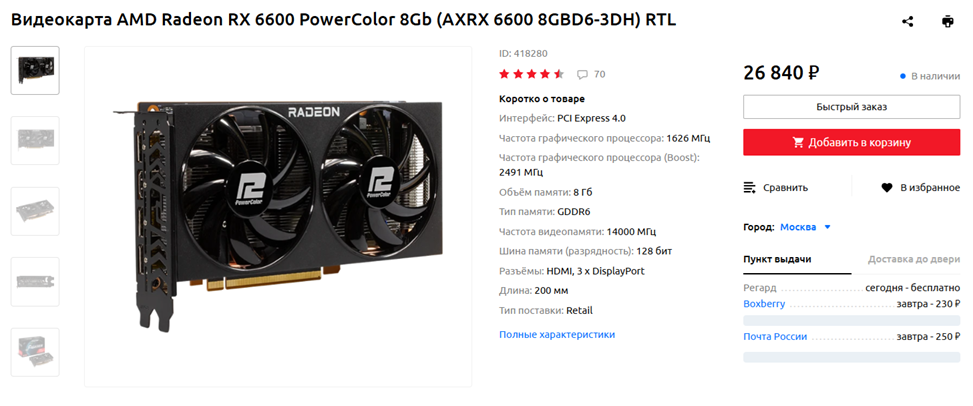Switch to Доставка до двери tab
The width and height of the screenshot is (973, 406).
pyautogui.click(x=913, y=259)
